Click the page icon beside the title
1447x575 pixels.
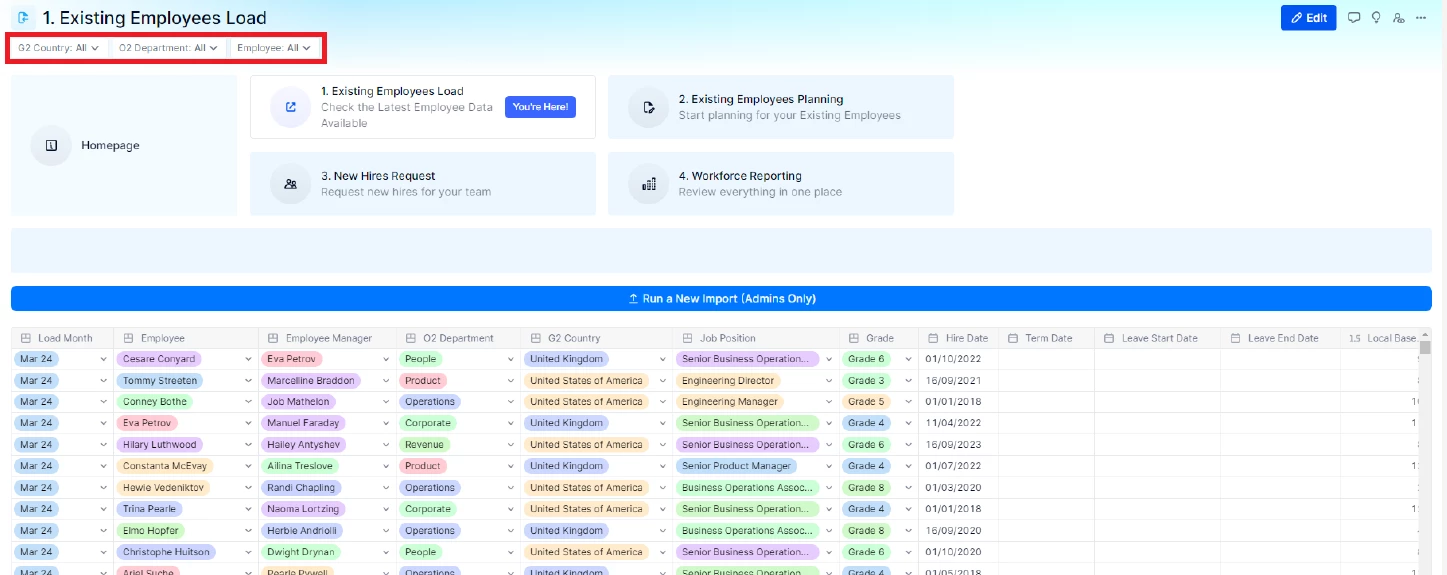[24, 18]
